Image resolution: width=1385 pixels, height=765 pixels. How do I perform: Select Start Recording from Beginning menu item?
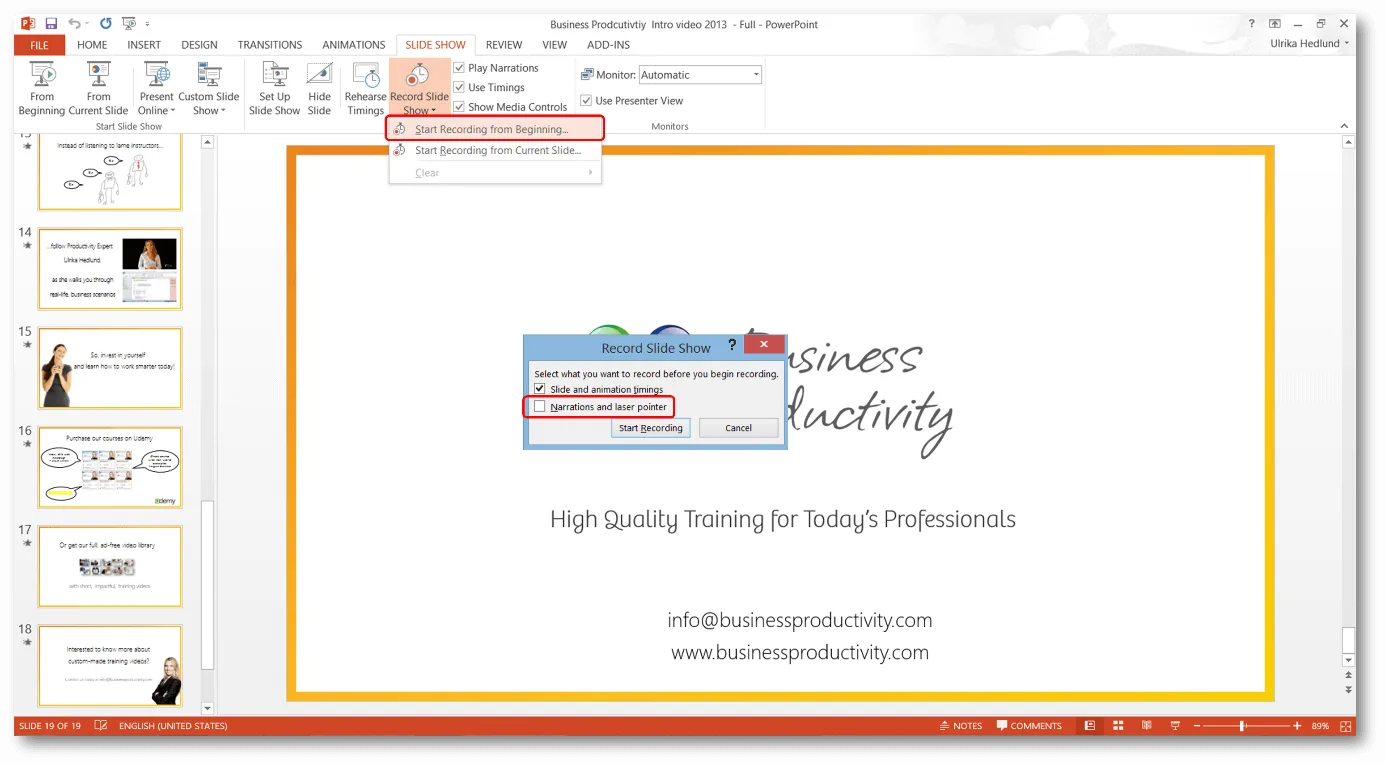[x=496, y=129]
